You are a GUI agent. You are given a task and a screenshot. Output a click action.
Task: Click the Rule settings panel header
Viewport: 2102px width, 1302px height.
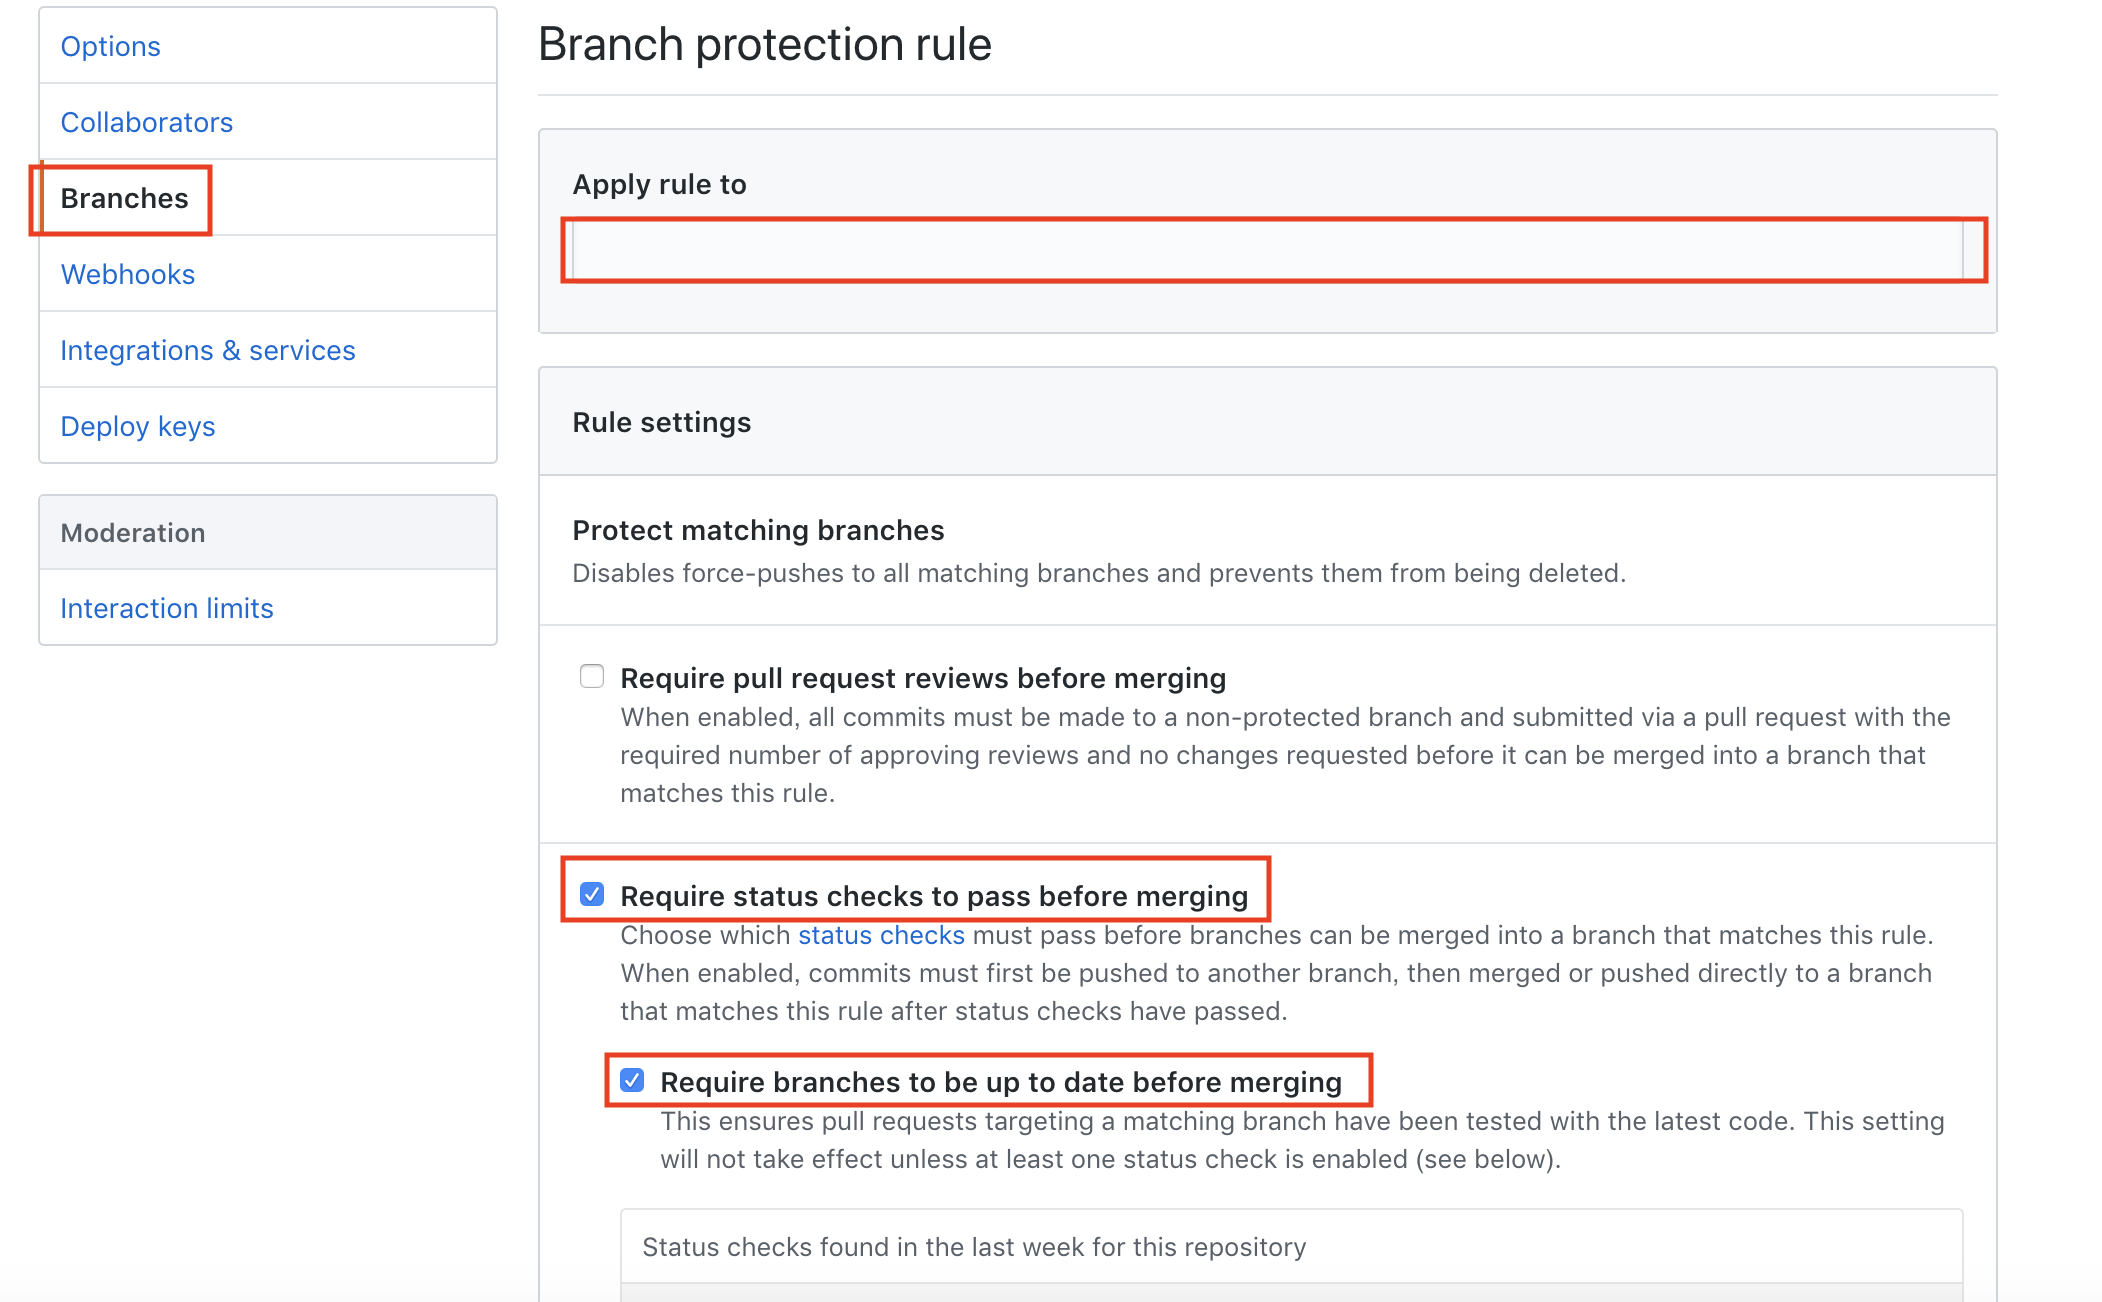point(661,422)
